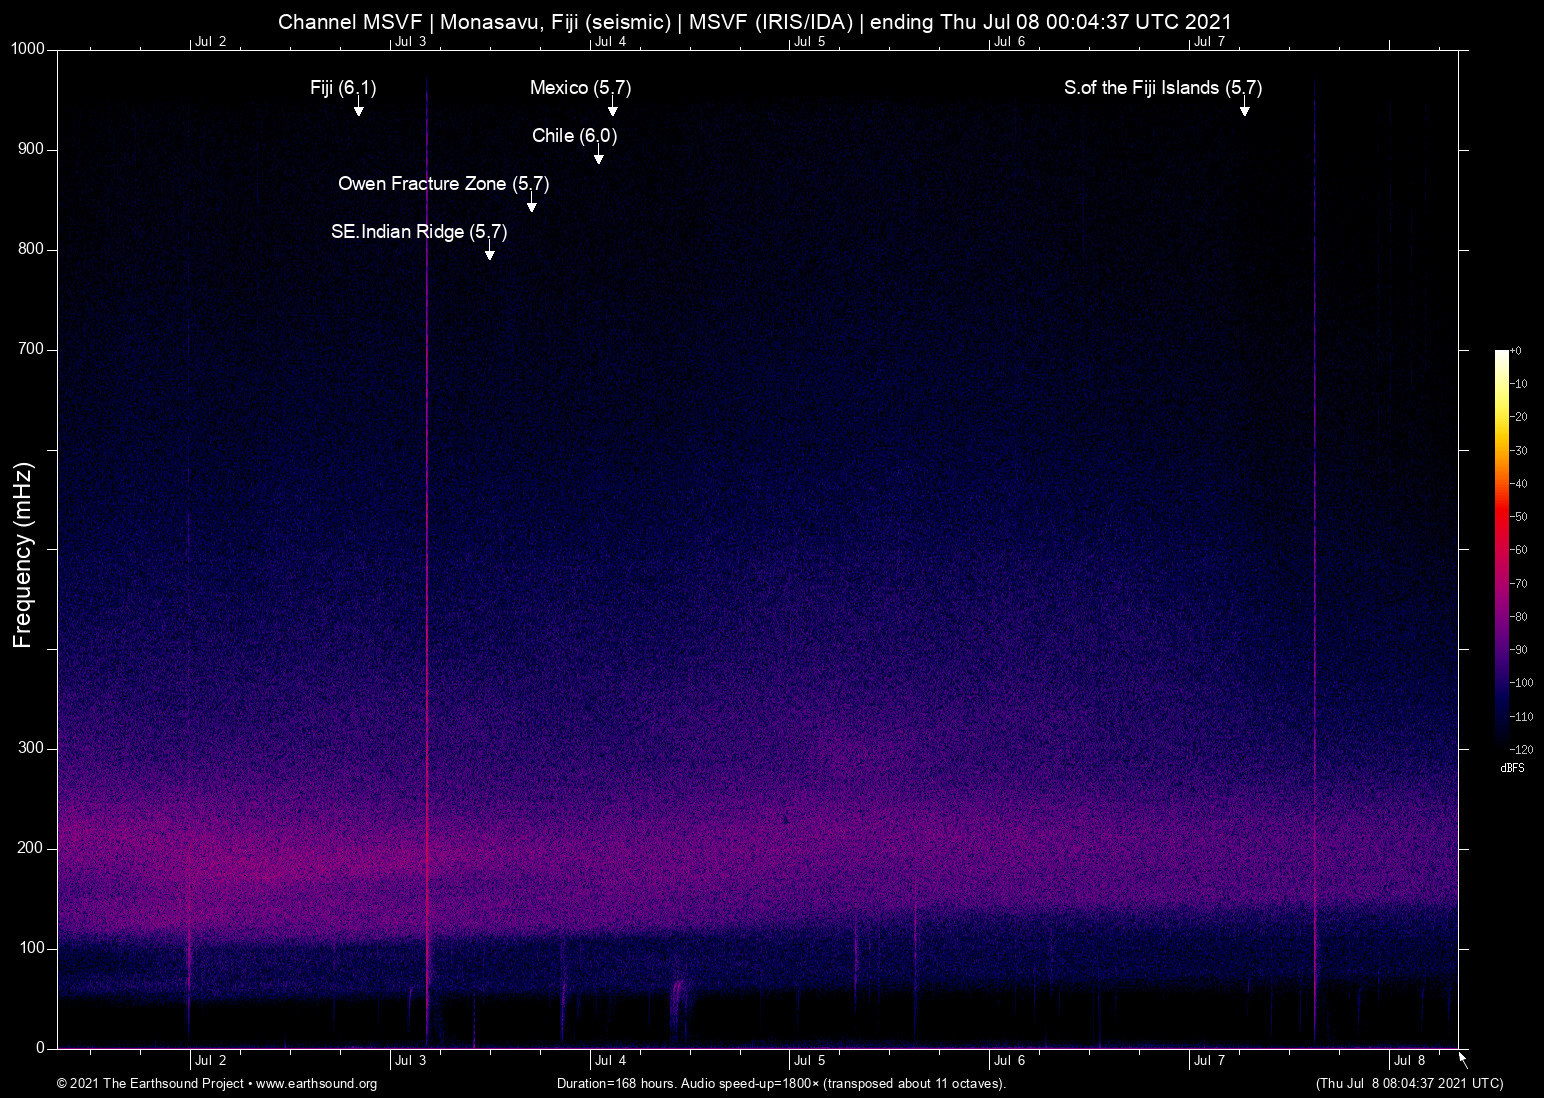
Task: Click the Thu Jul 8 08:04:37 timestamp
Action: click(x=1410, y=1084)
